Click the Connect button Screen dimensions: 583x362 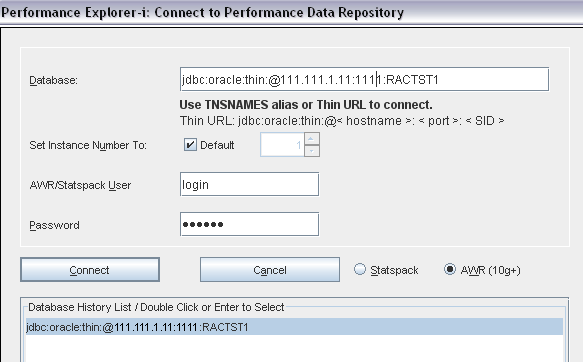click(90, 269)
